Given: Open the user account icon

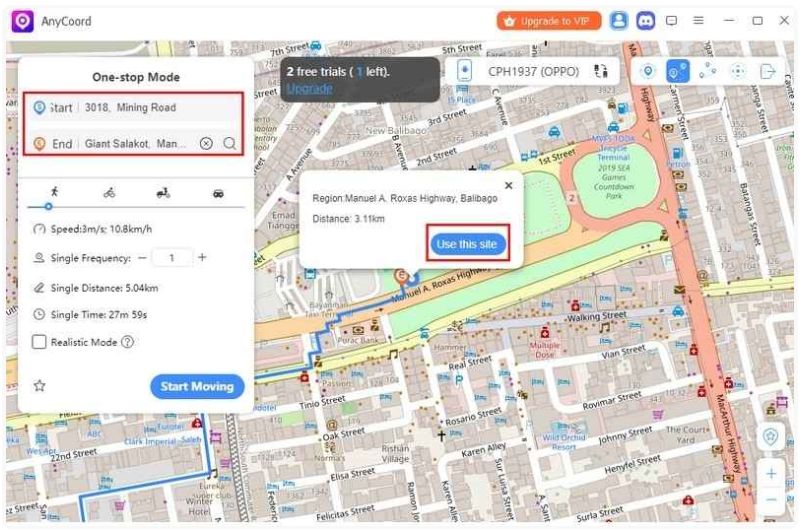Looking at the screenshot, I should [620, 20].
